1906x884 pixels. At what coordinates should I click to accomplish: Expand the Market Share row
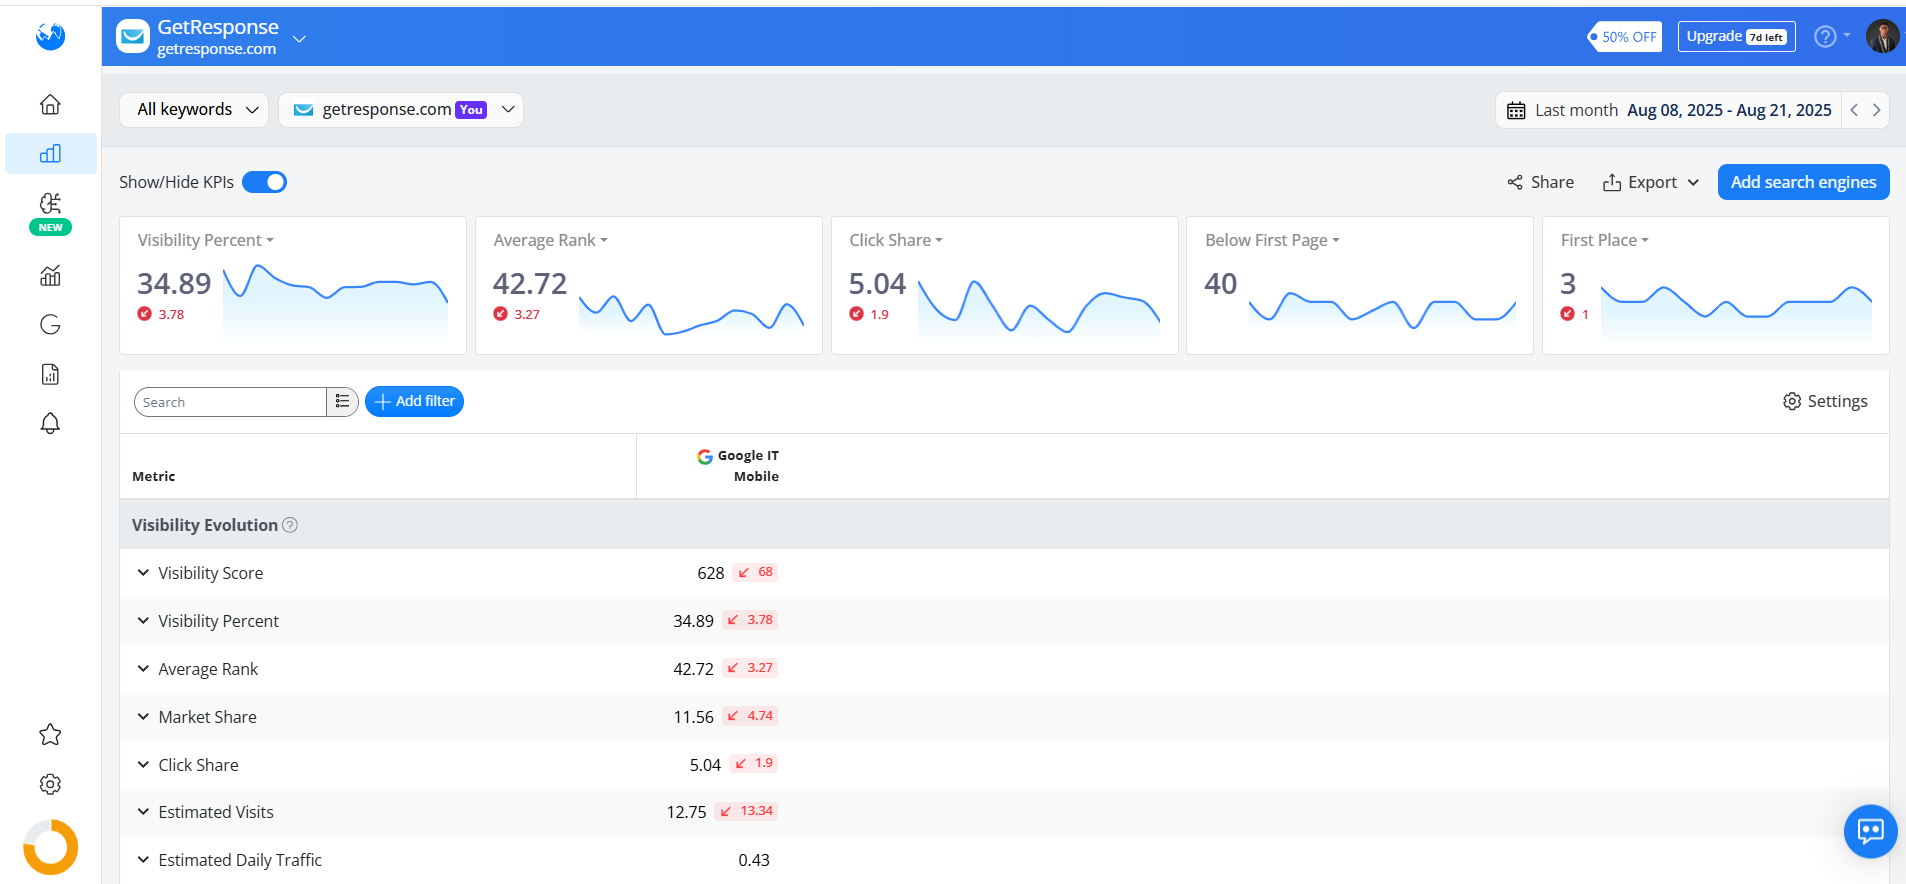pos(143,717)
